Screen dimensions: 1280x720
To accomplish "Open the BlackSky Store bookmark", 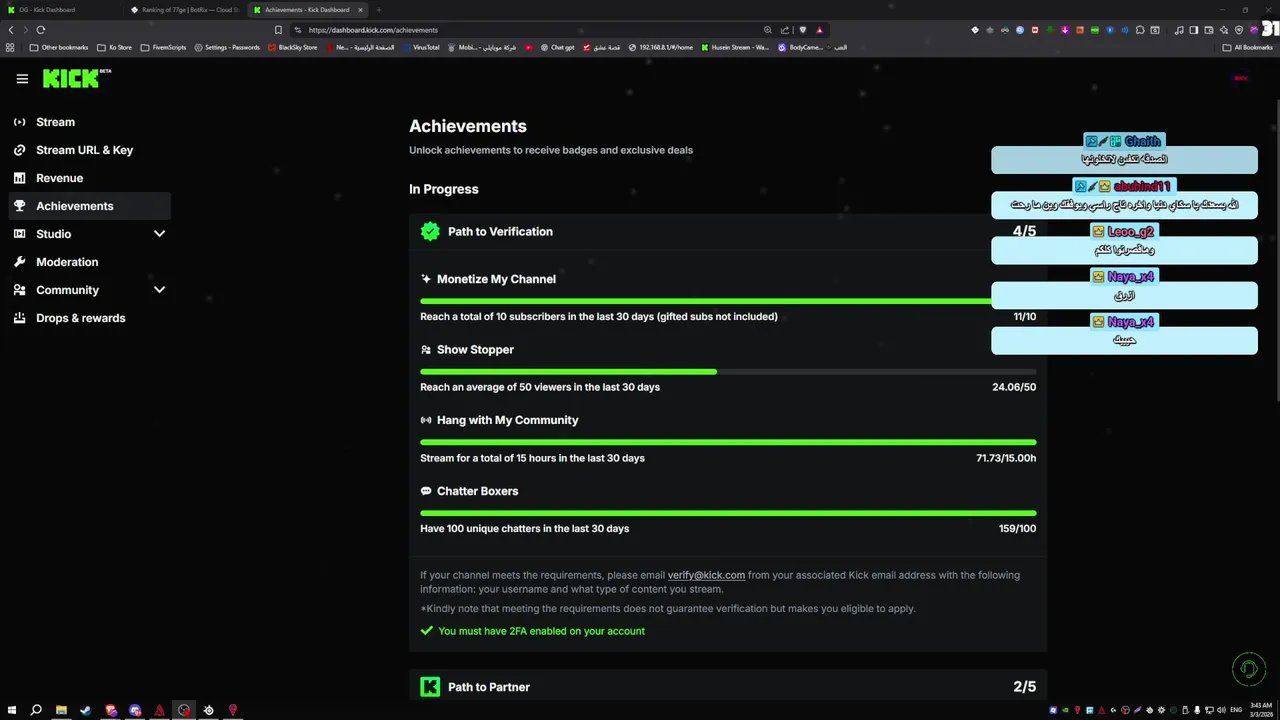I will coord(292,47).
